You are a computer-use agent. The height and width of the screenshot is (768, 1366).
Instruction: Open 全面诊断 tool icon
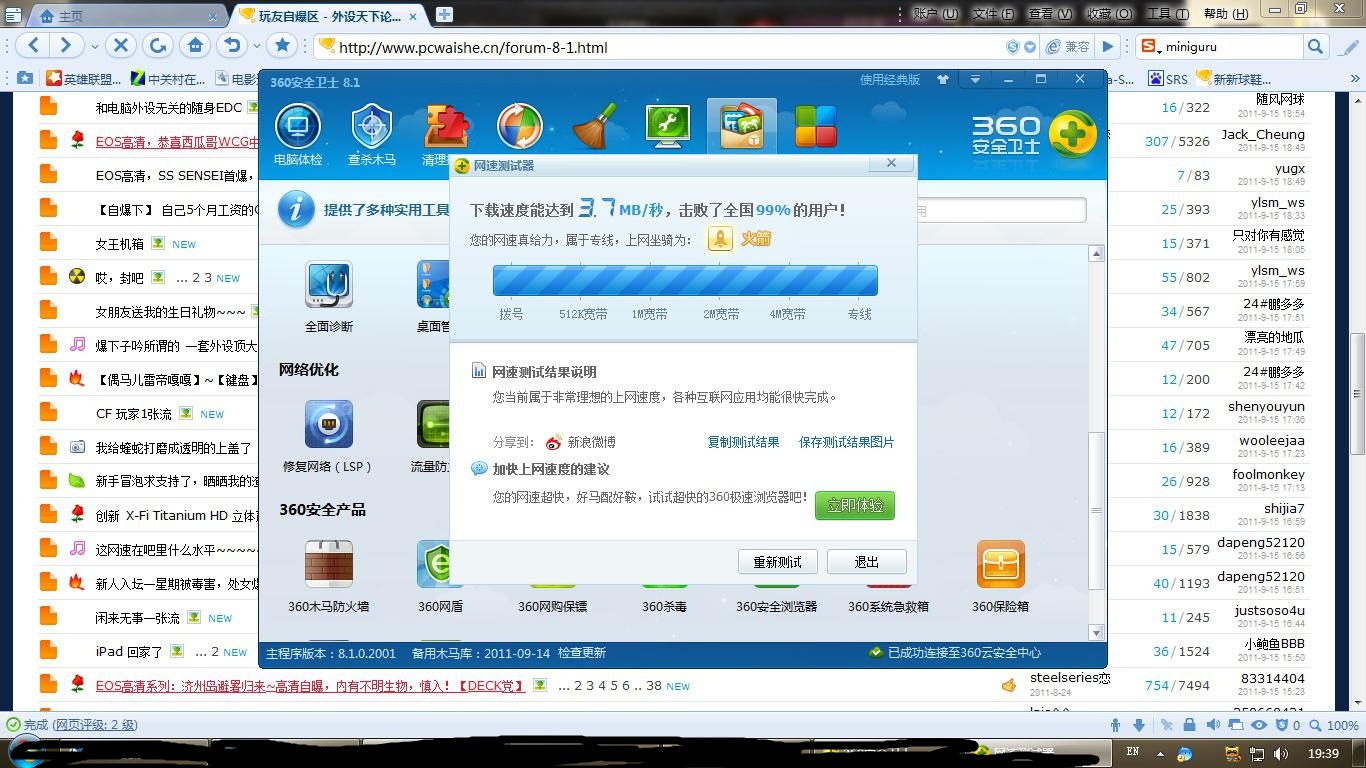[x=329, y=296]
